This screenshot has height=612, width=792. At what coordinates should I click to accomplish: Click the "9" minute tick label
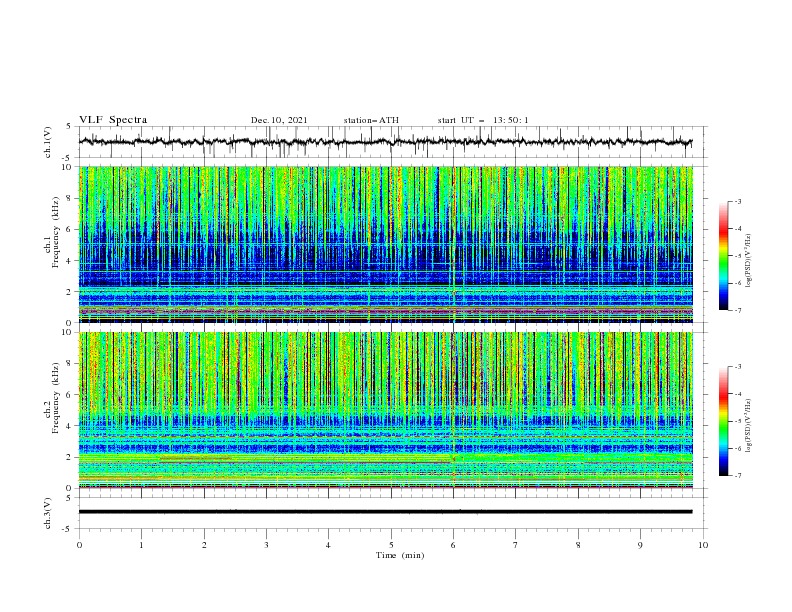640,545
